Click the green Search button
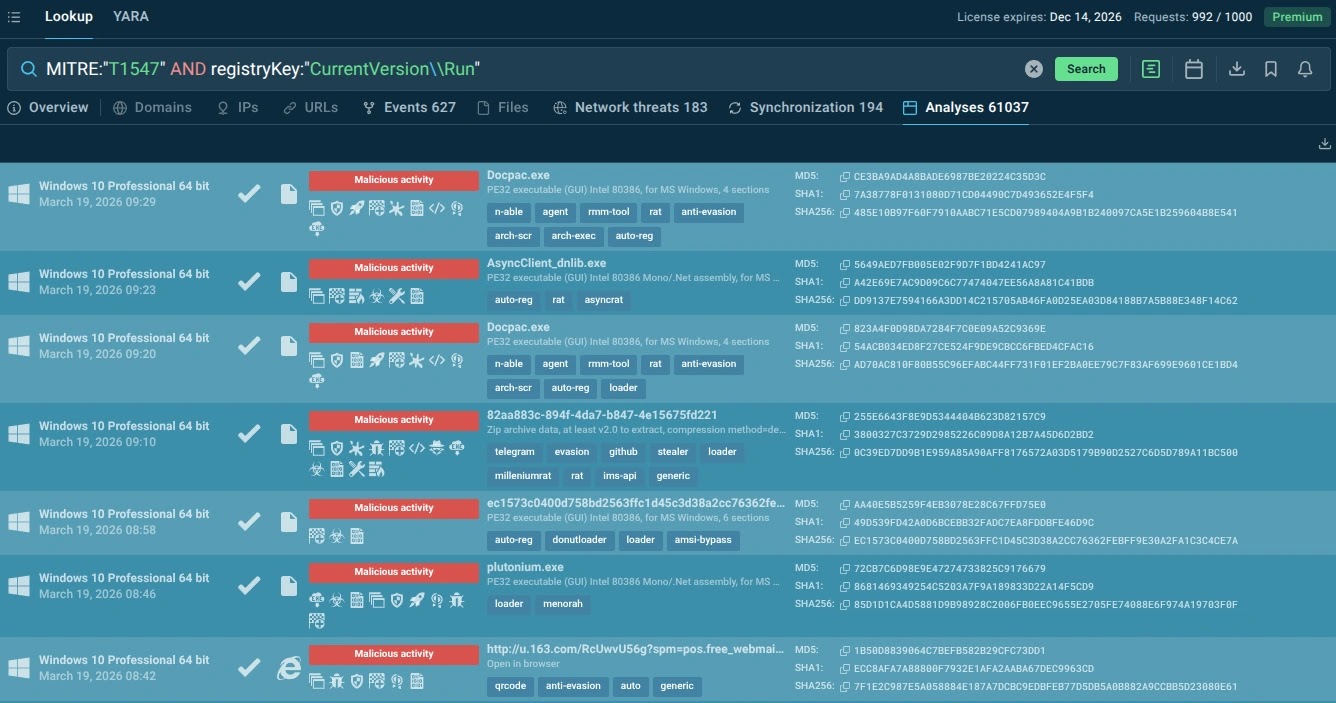Image resolution: width=1336 pixels, height=703 pixels. tap(1086, 69)
